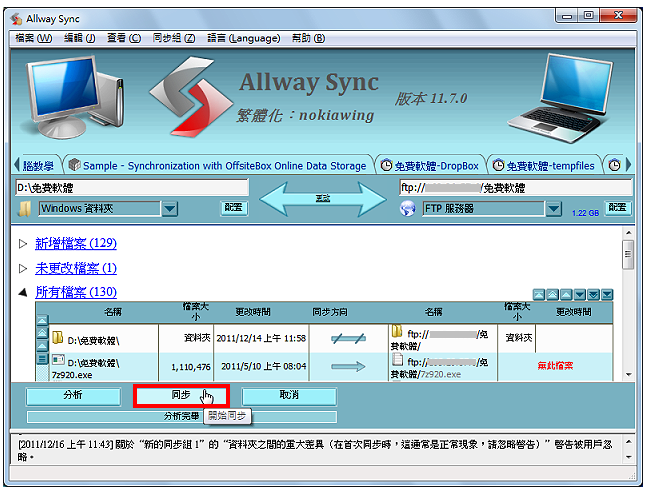
Task: Open the 未更改檔案 (1) link
Action: tap(76, 269)
